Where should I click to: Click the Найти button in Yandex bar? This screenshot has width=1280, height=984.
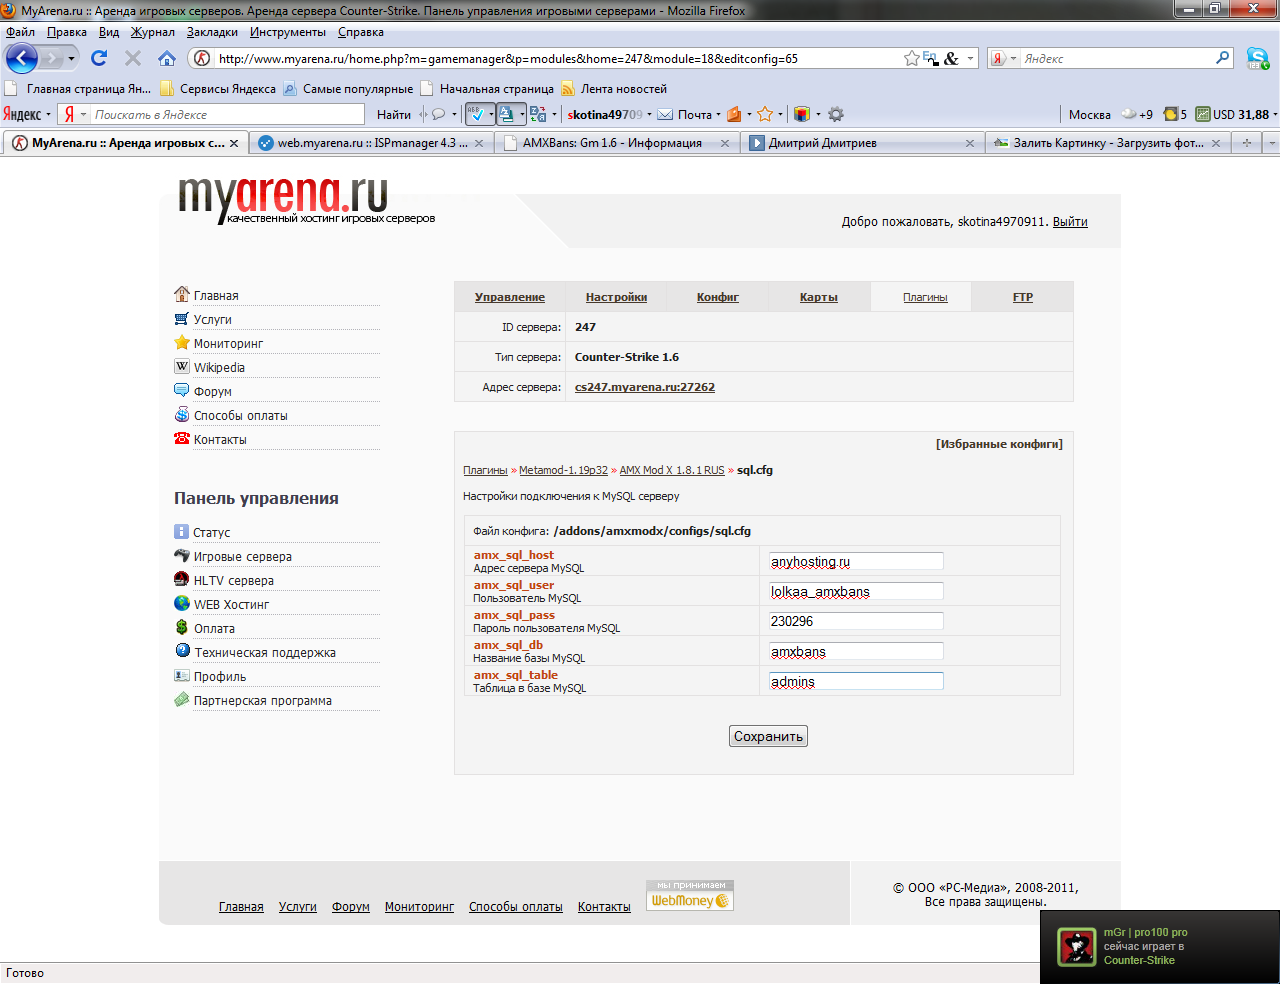394,114
